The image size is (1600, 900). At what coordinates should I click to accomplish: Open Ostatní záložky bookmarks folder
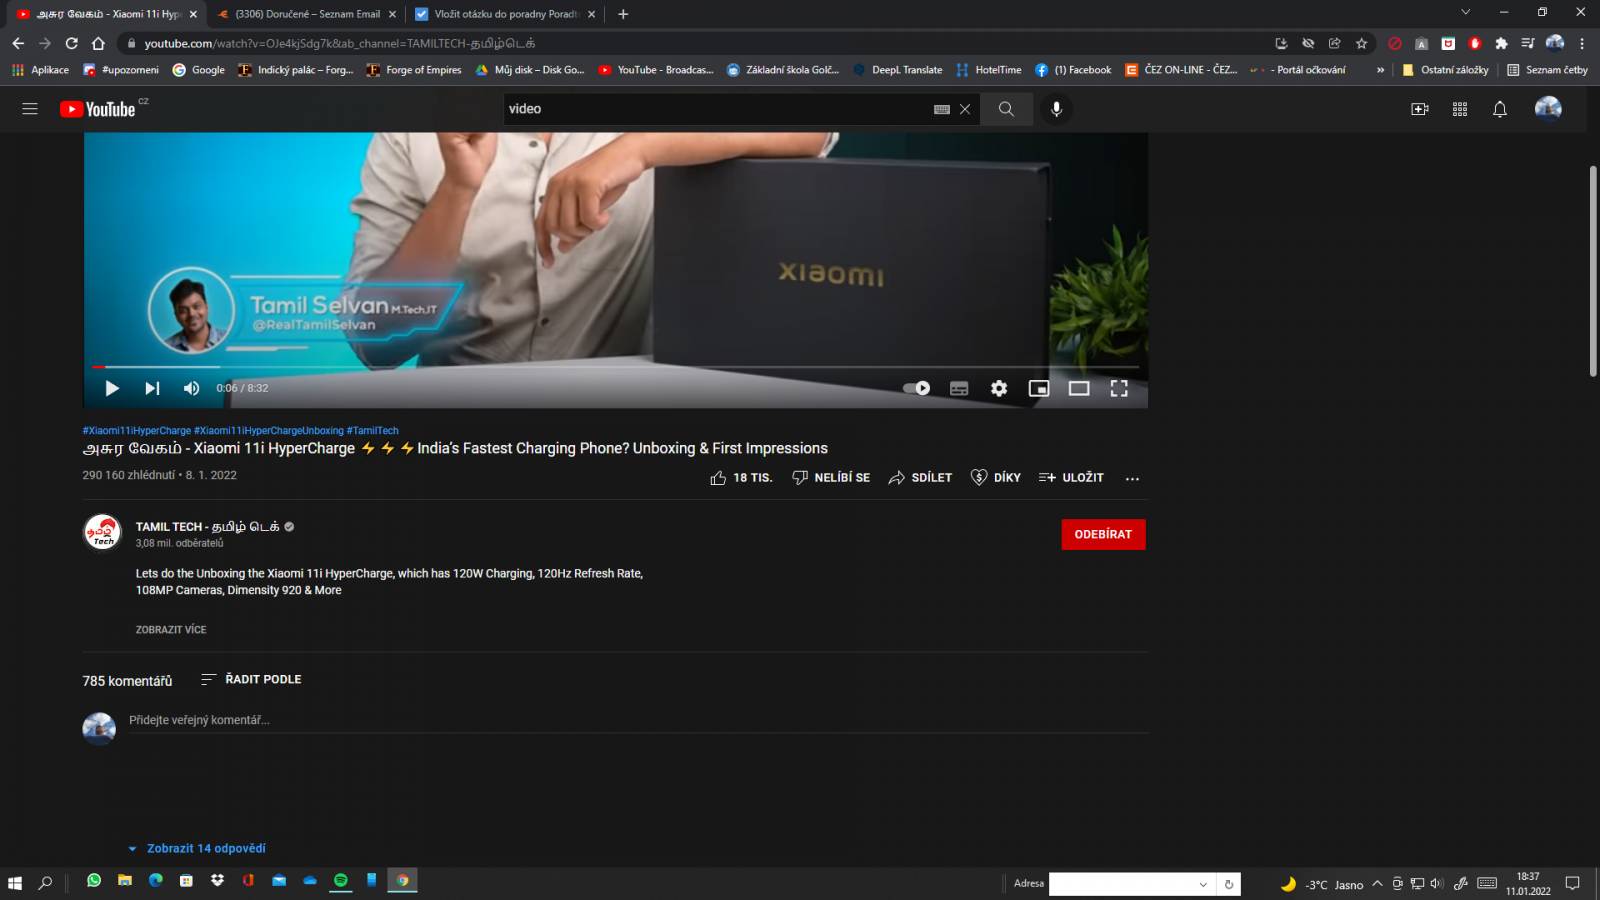(1445, 70)
